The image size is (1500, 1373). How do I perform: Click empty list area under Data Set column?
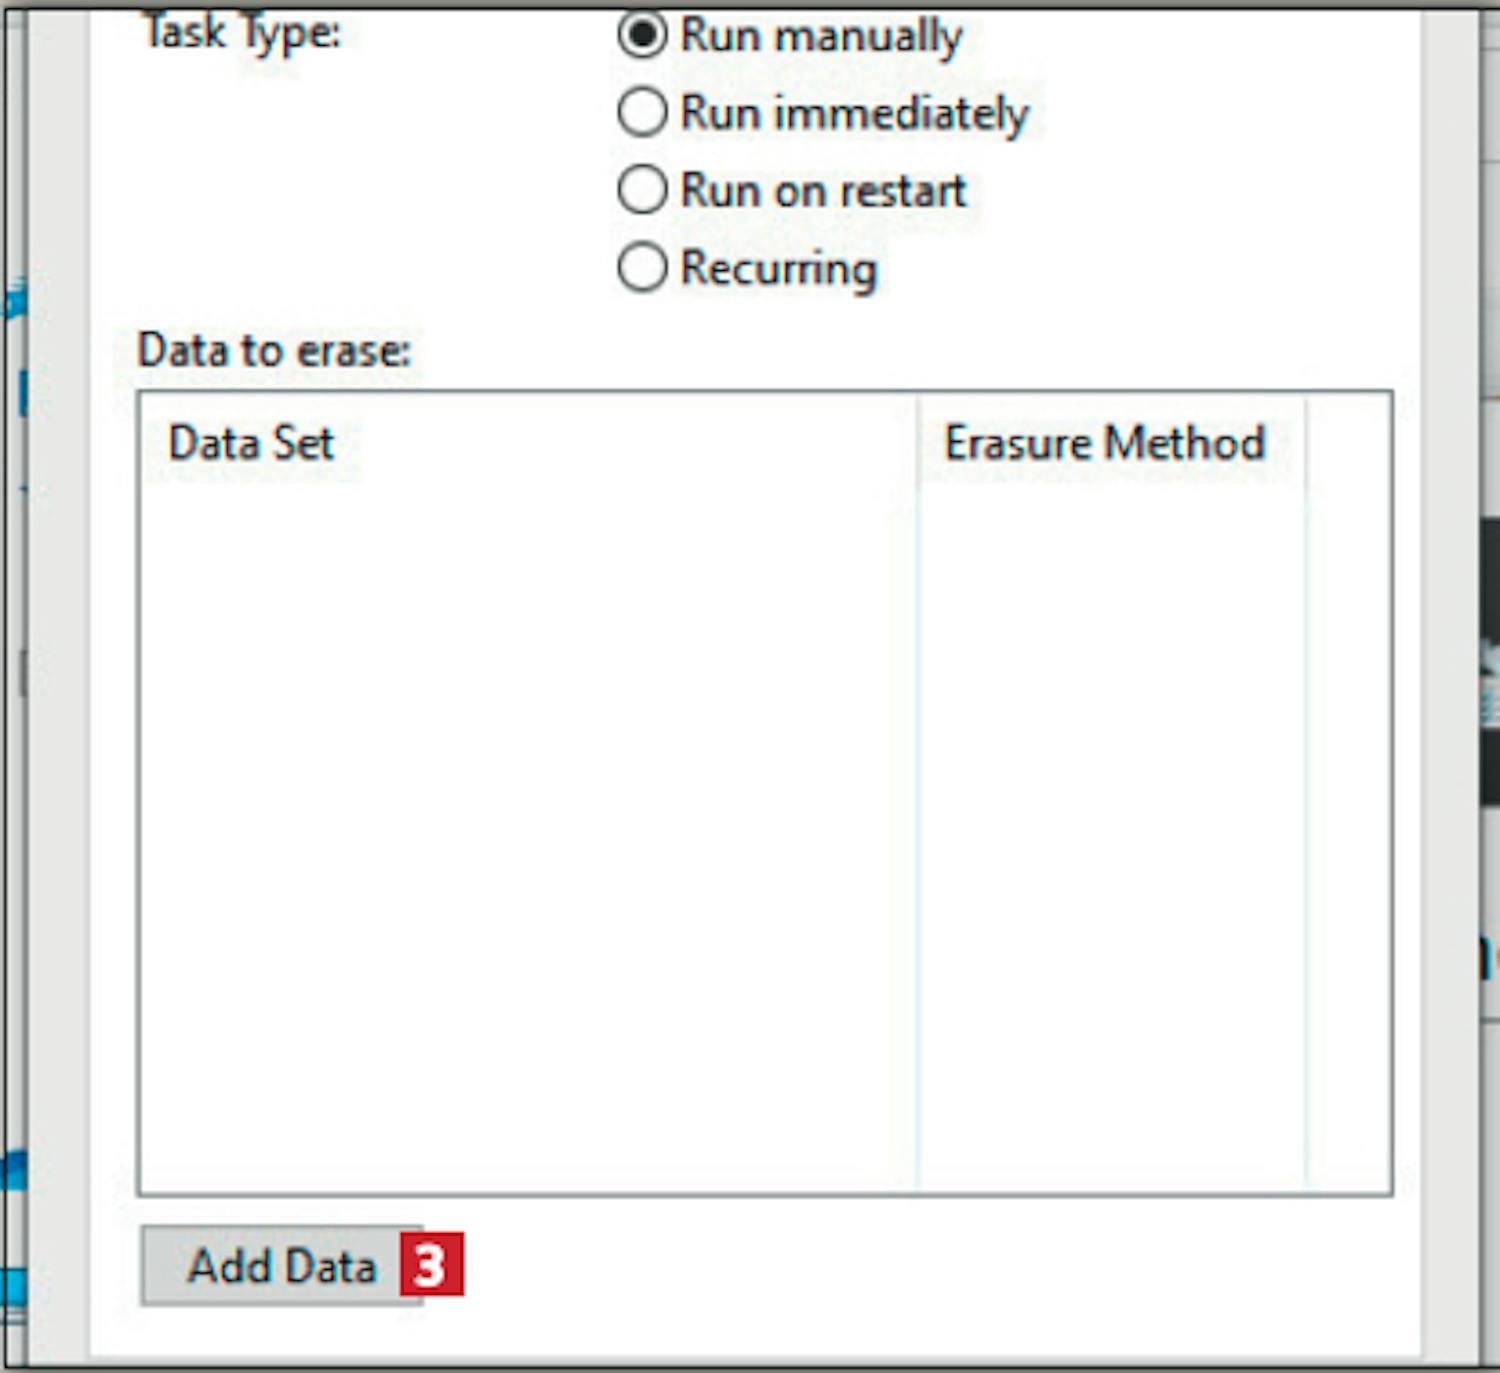point(528,840)
